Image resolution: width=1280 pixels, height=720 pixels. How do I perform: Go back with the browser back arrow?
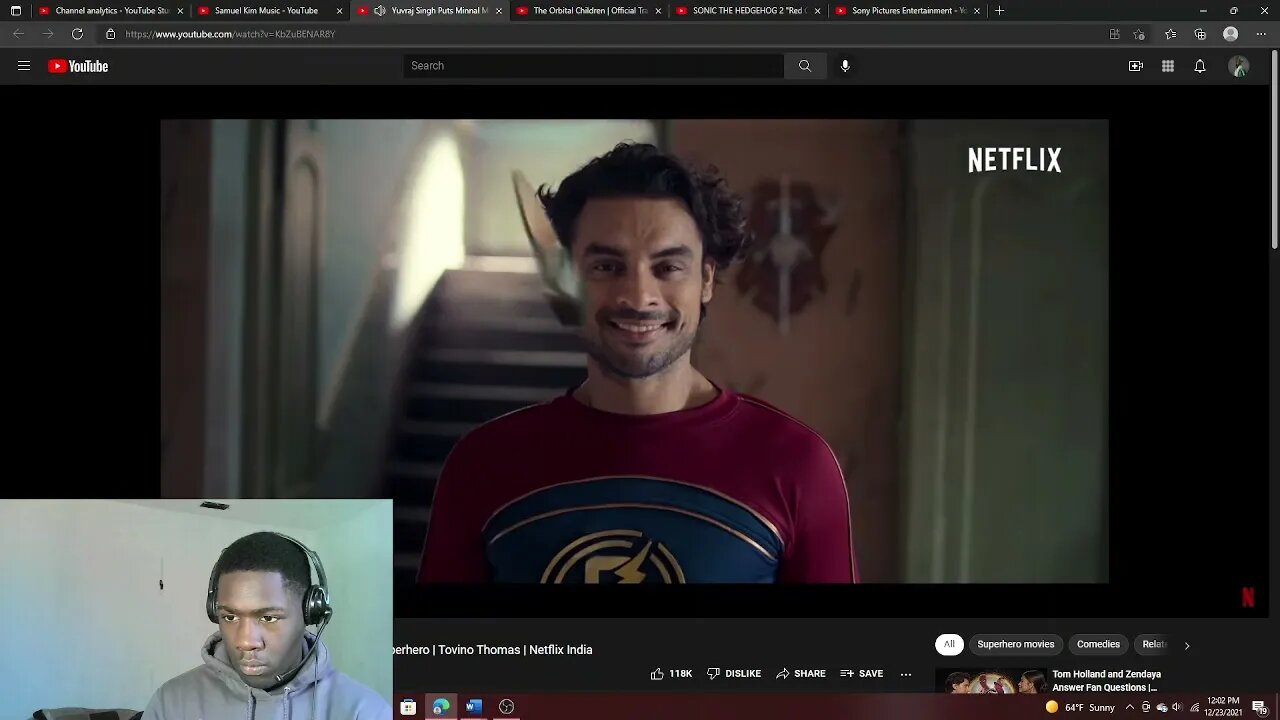[18, 34]
